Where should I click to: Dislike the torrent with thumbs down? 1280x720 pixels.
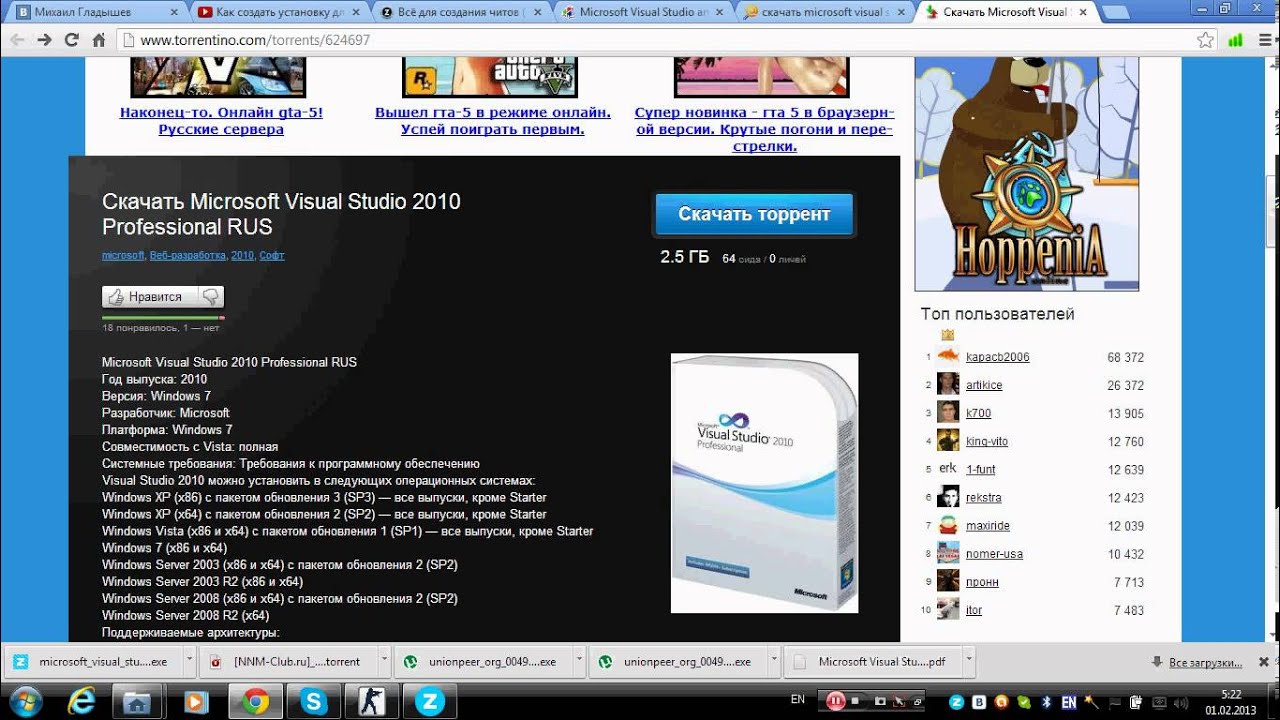point(211,297)
